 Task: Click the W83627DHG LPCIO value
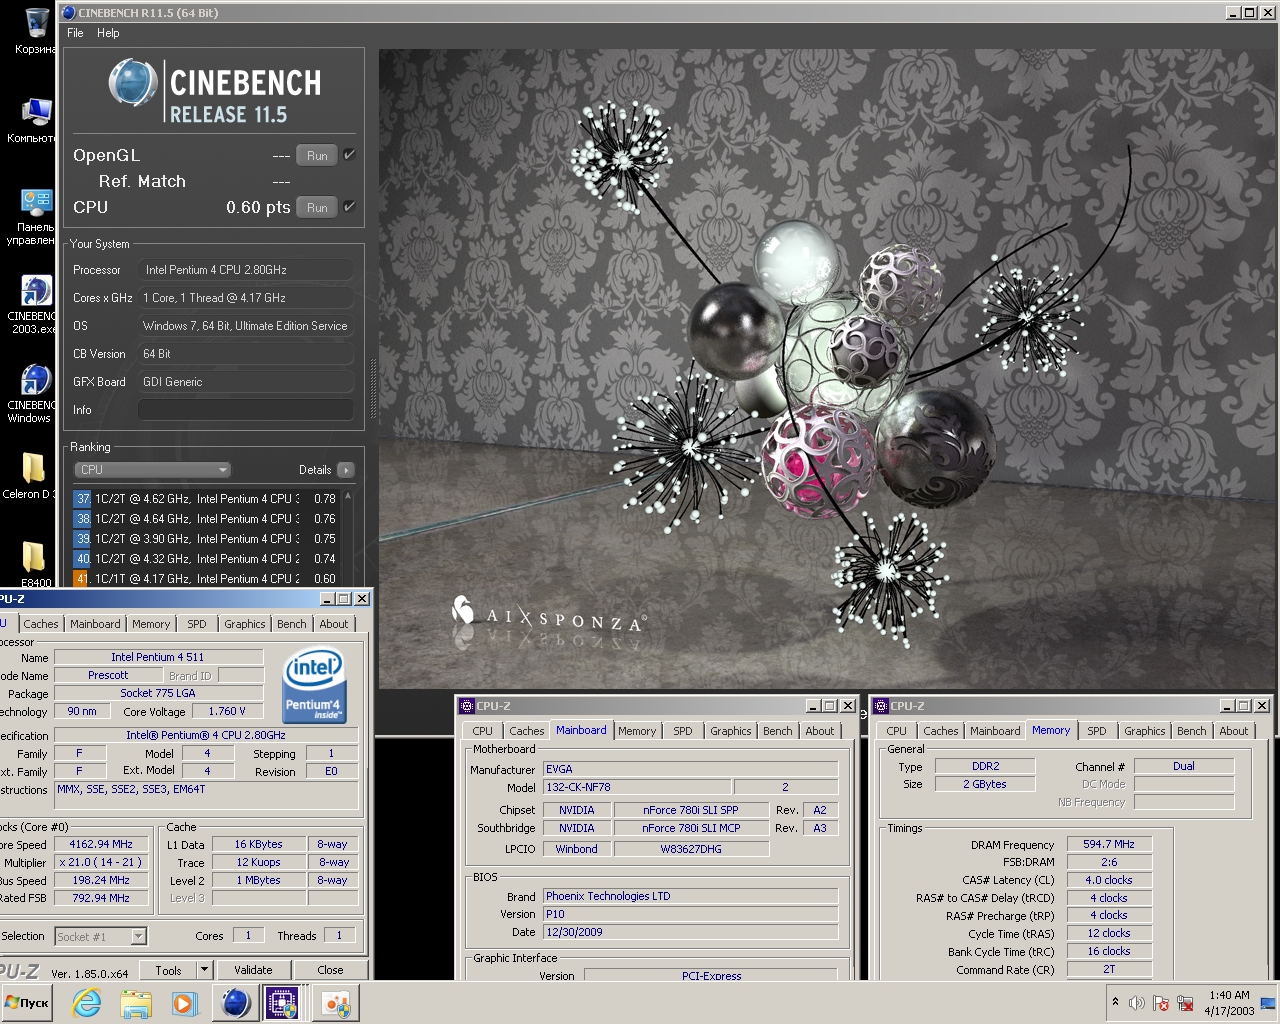[x=691, y=849]
